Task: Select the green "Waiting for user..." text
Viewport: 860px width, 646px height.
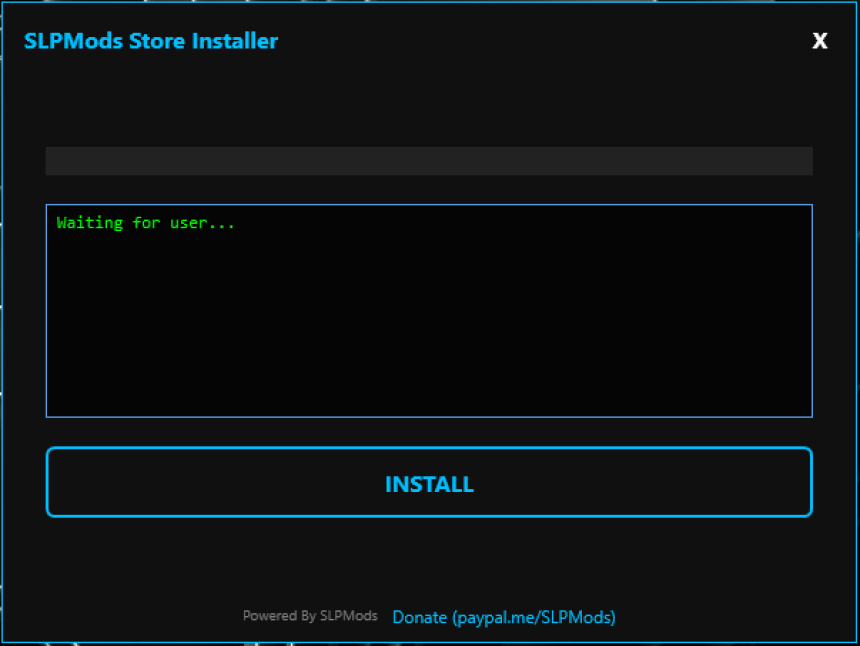Action: [145, 223]
